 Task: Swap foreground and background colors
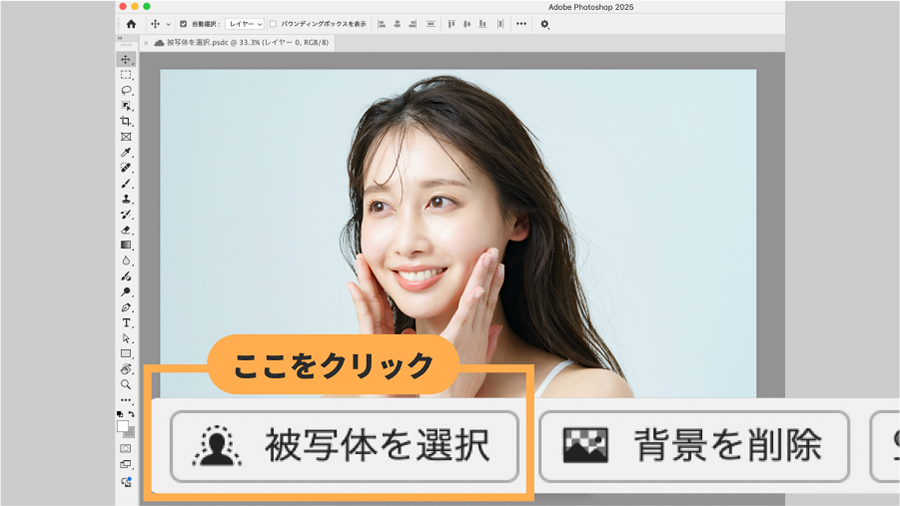131,414
